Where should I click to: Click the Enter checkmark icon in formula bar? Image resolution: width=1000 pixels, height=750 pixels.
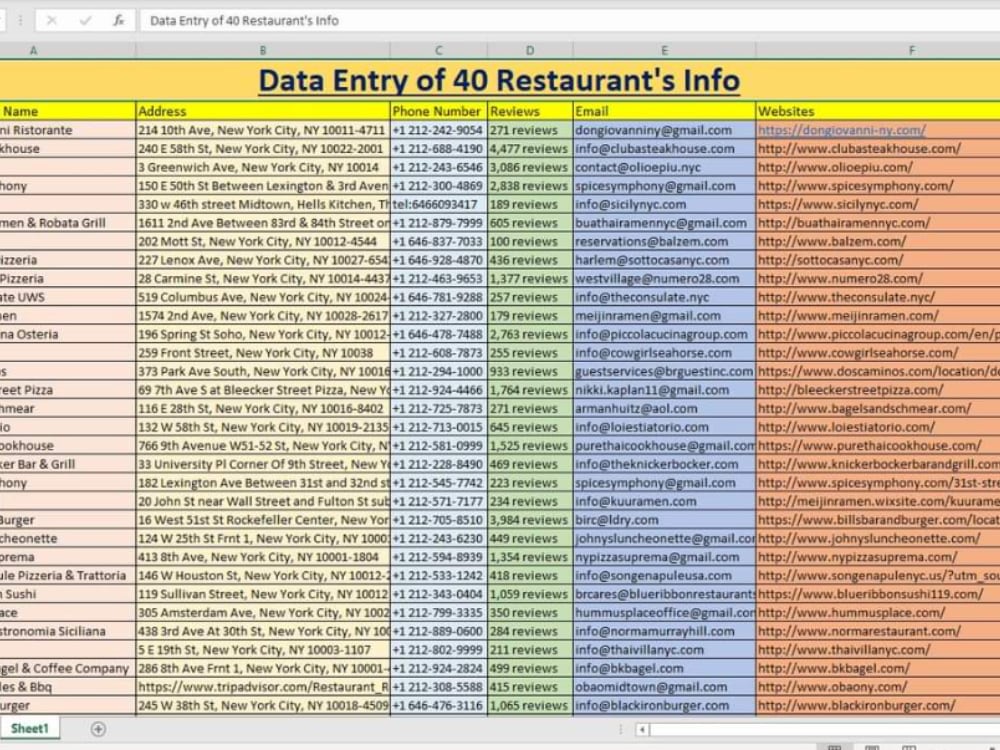tap(85, 20)
